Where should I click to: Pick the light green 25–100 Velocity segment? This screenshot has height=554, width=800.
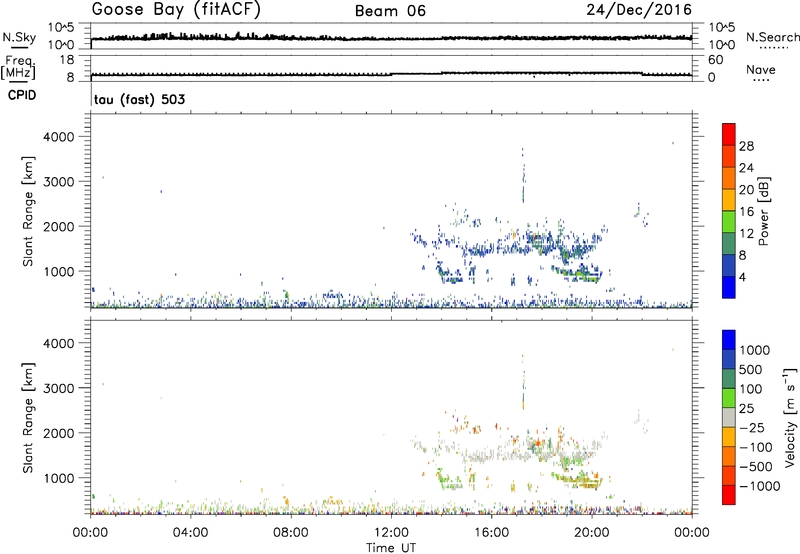pos(729,398)
